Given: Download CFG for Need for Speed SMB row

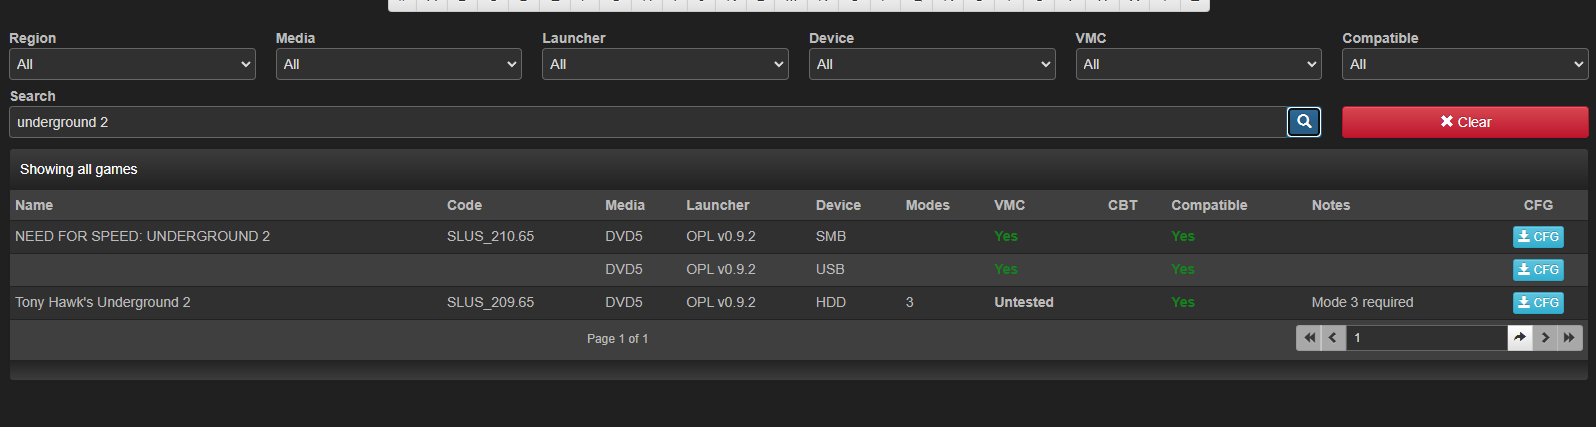Looking at the screenshot, I should tap(1538, 237).
